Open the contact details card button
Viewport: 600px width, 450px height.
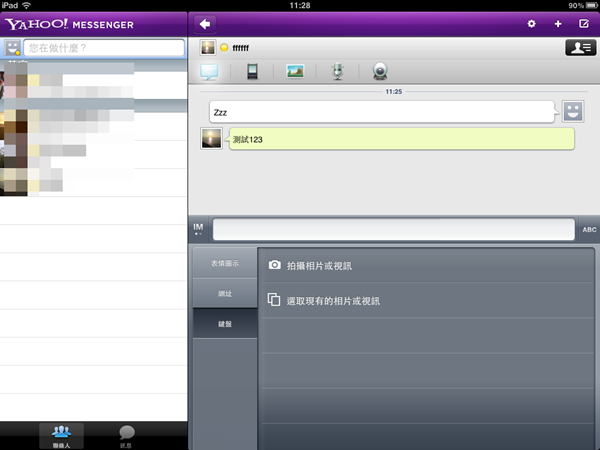(x=580, y=47)
